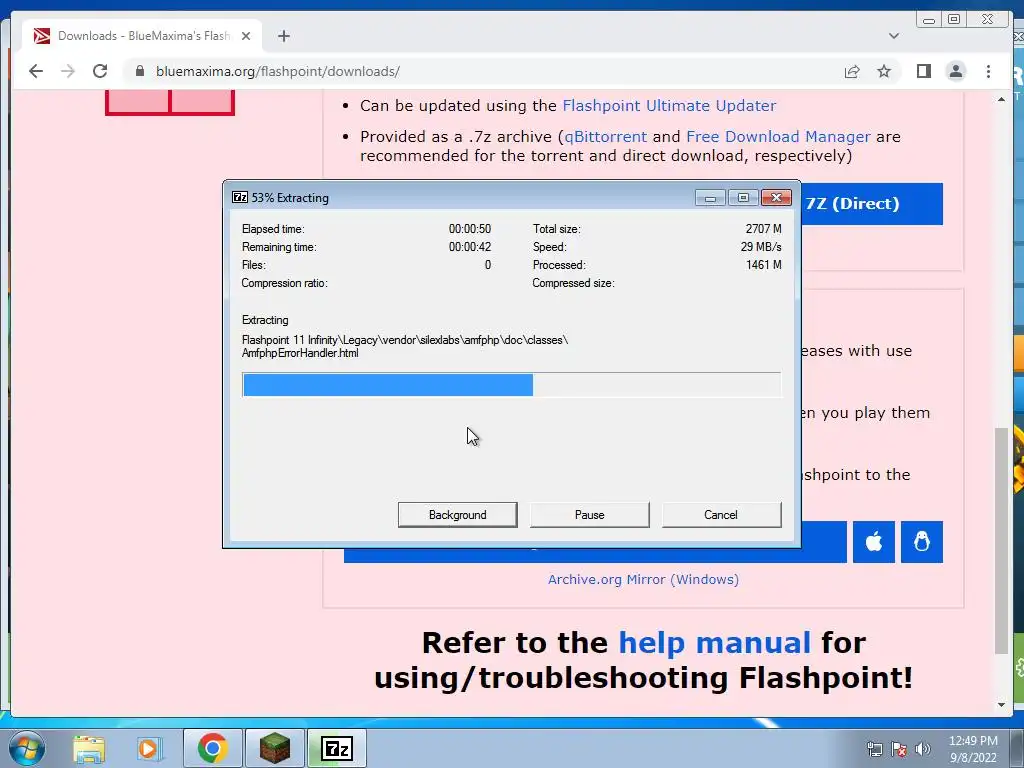
Task: Close the 53% Extracting dialog
Action: click(776, 197)
